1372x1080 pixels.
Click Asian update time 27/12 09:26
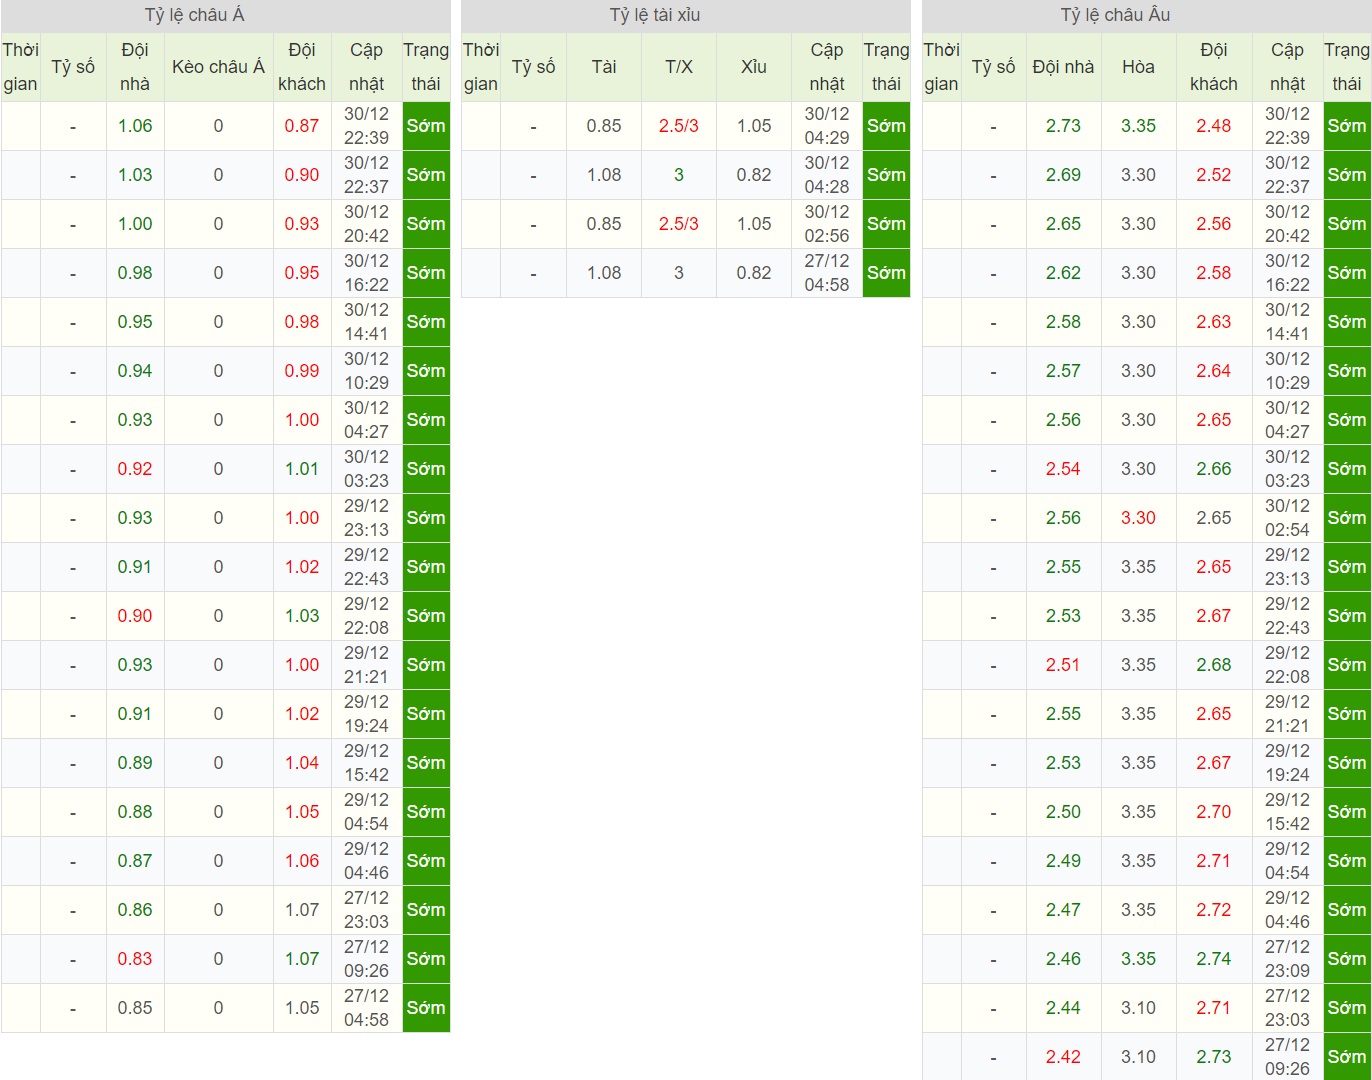click(x=366, y=959)
